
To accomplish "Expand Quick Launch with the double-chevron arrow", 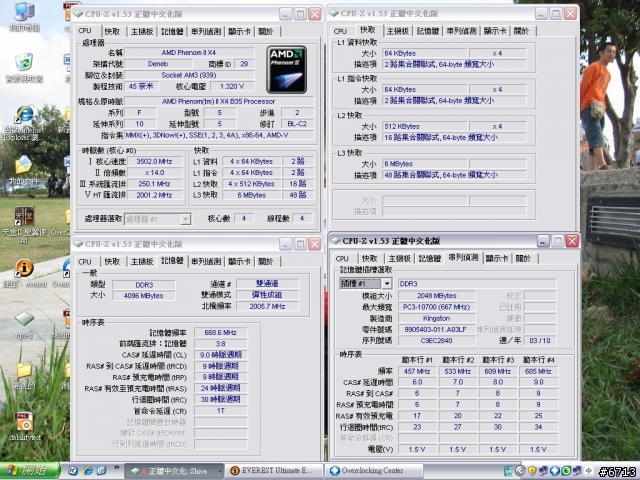I will point(116,468).
